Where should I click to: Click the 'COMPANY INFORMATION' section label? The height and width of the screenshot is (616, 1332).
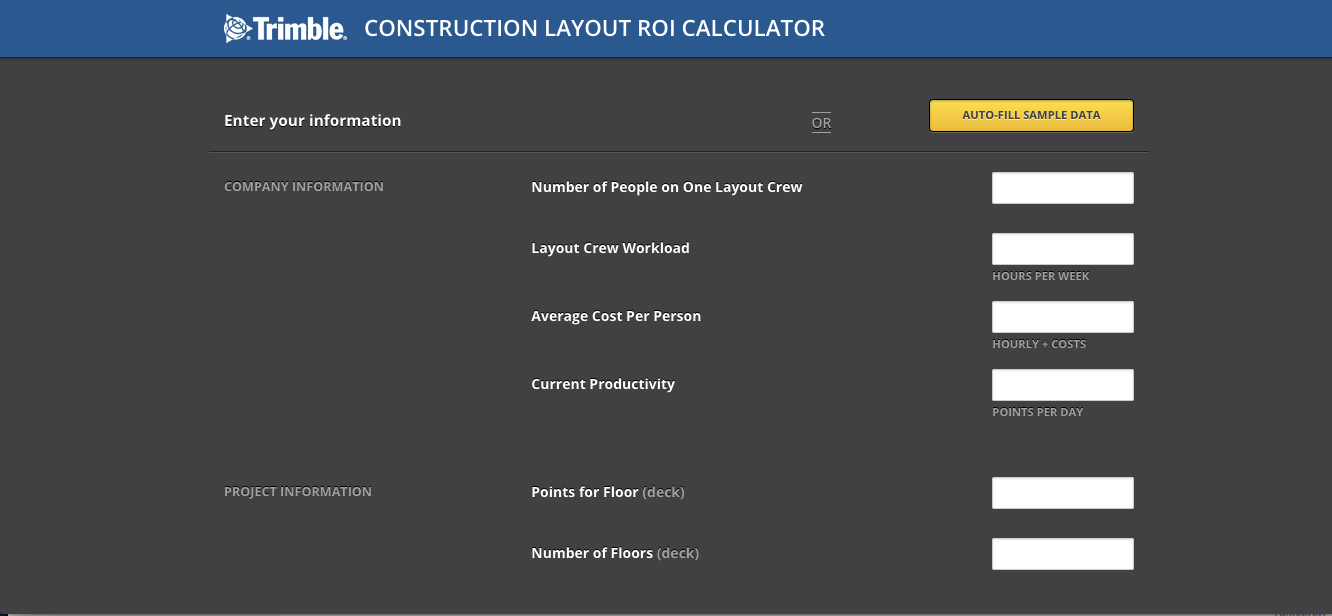click(304, 187)
